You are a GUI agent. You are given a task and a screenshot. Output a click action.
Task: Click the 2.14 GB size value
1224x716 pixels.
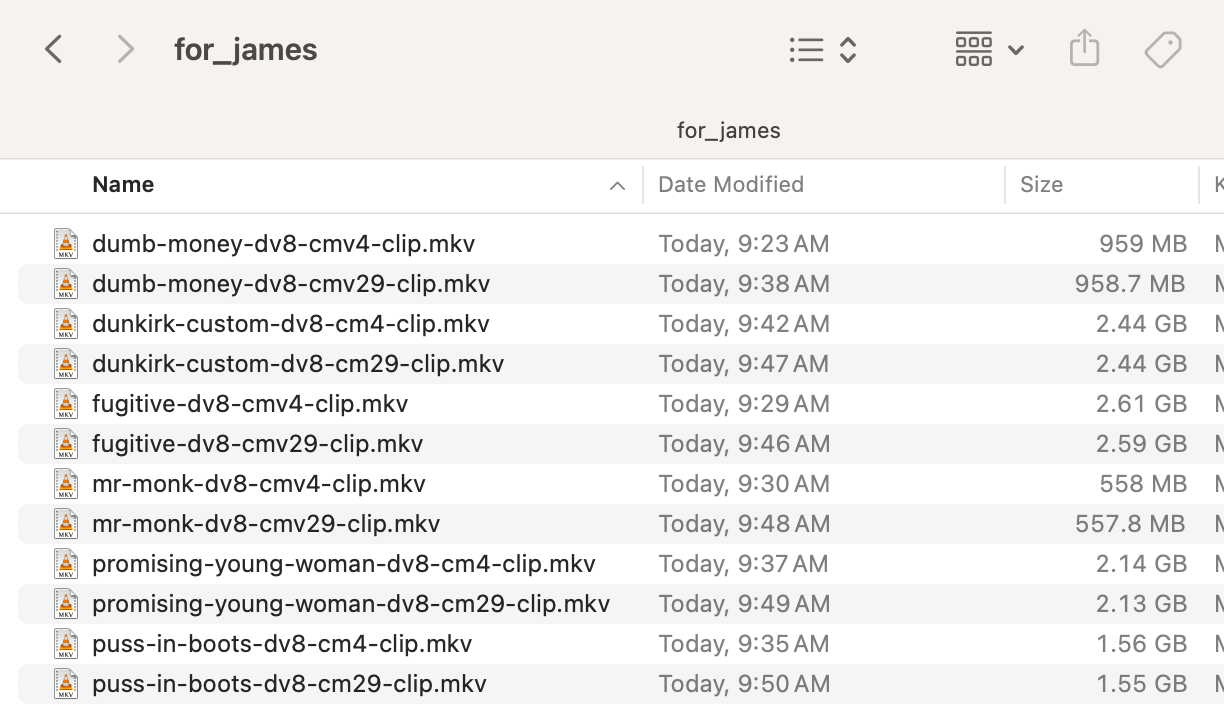click(1141, 563)
